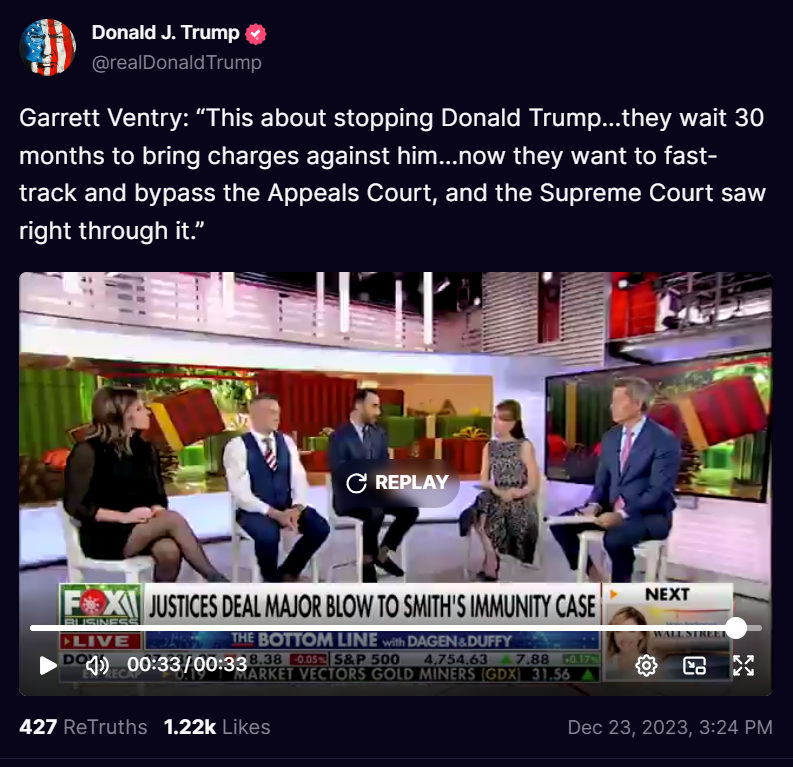This screenshot has width=793, height=767.
Task: Visit the @realDonaldTrump handle link
Action: click(177, 63)
